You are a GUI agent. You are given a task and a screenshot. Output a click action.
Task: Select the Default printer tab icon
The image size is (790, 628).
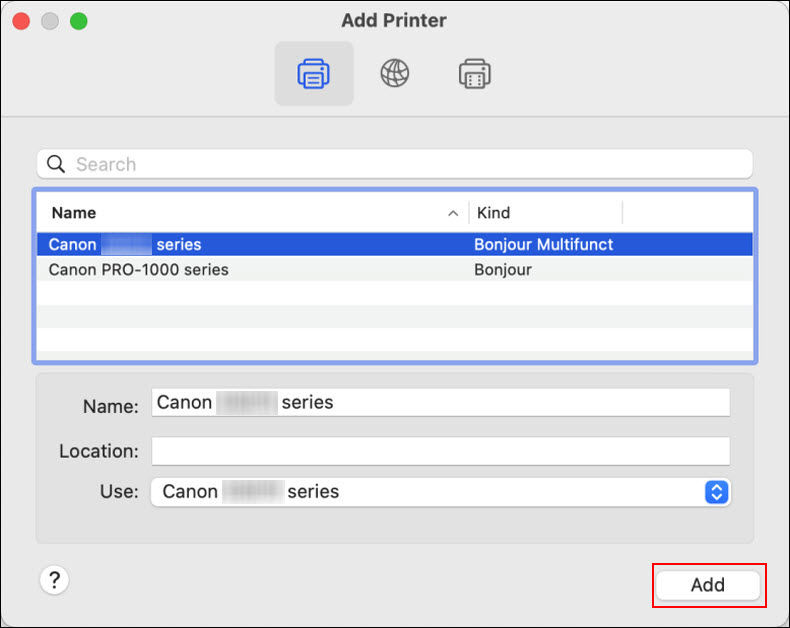(313, 74)
